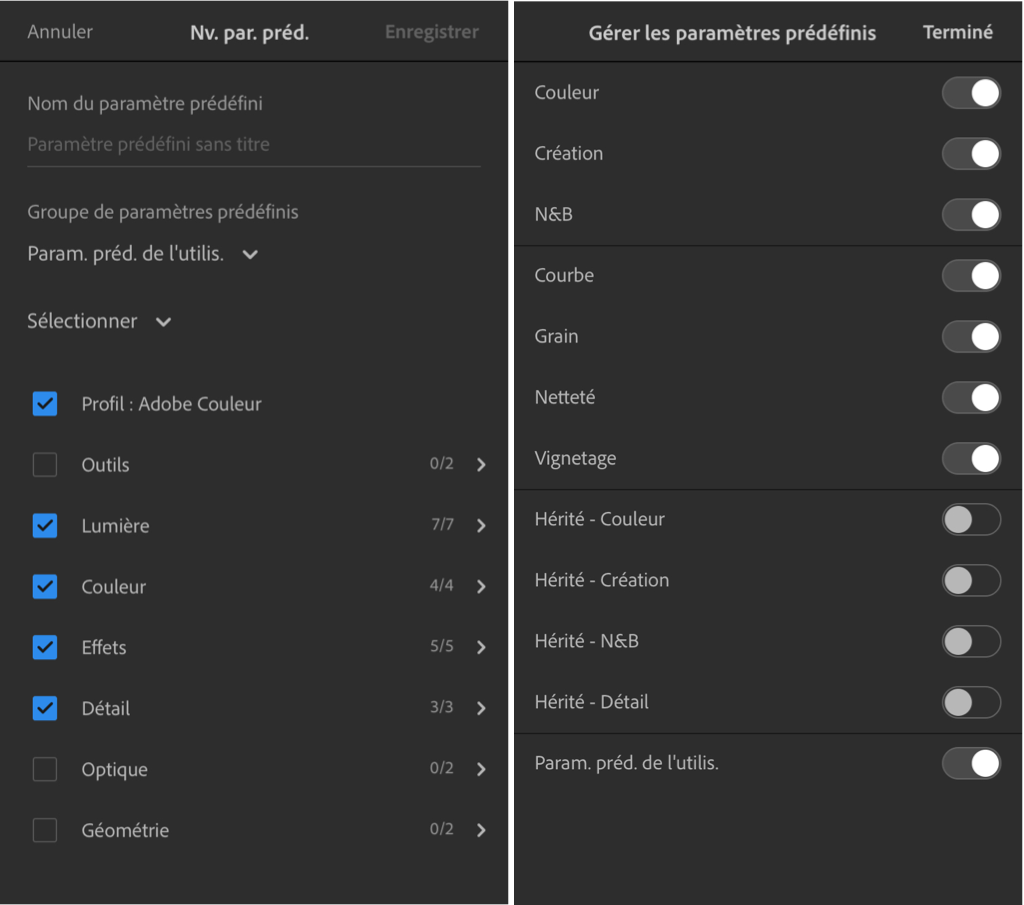
Task: Click the Groupe de paramètres prédéfinis label
Action: click(x=163, y=212)
